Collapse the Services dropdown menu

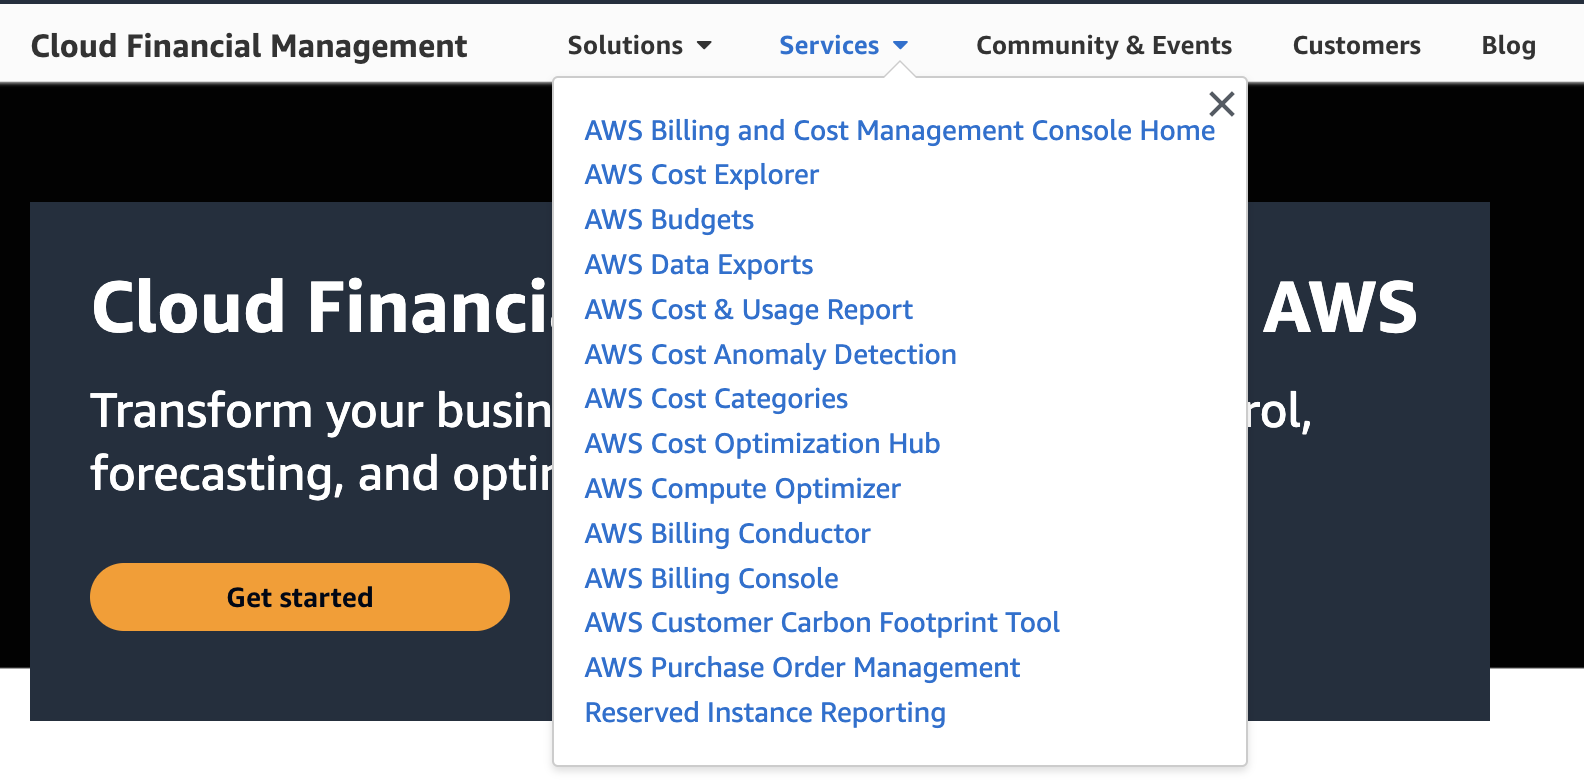pos(843,46)
